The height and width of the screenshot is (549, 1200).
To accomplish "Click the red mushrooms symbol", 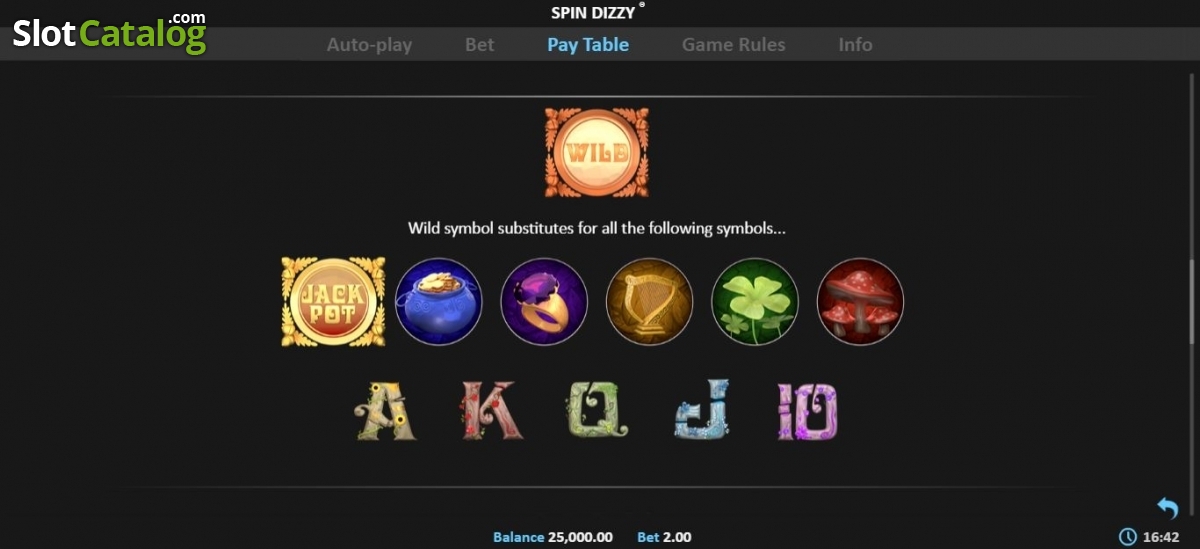I will [x=860, y=302].
